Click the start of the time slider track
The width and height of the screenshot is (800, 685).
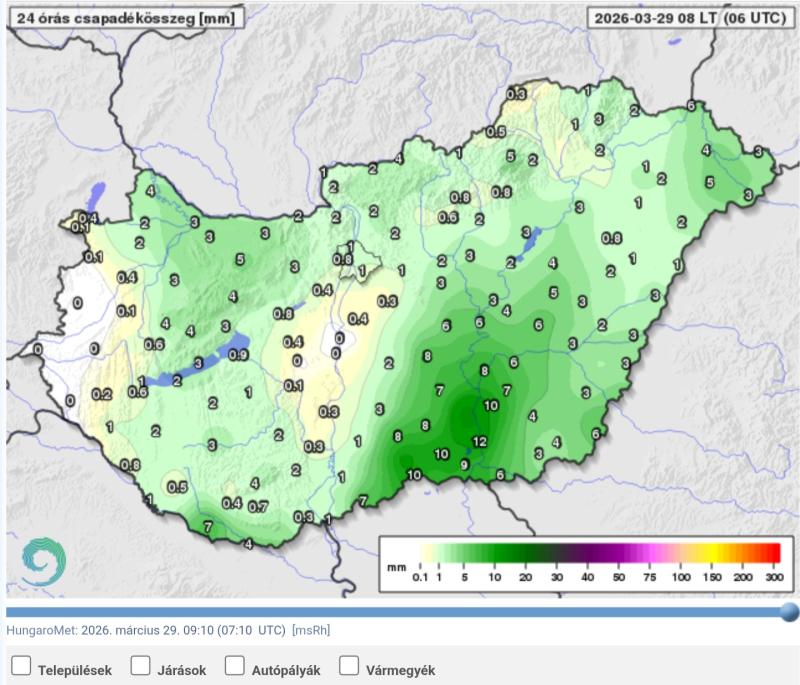pos(10,611)
